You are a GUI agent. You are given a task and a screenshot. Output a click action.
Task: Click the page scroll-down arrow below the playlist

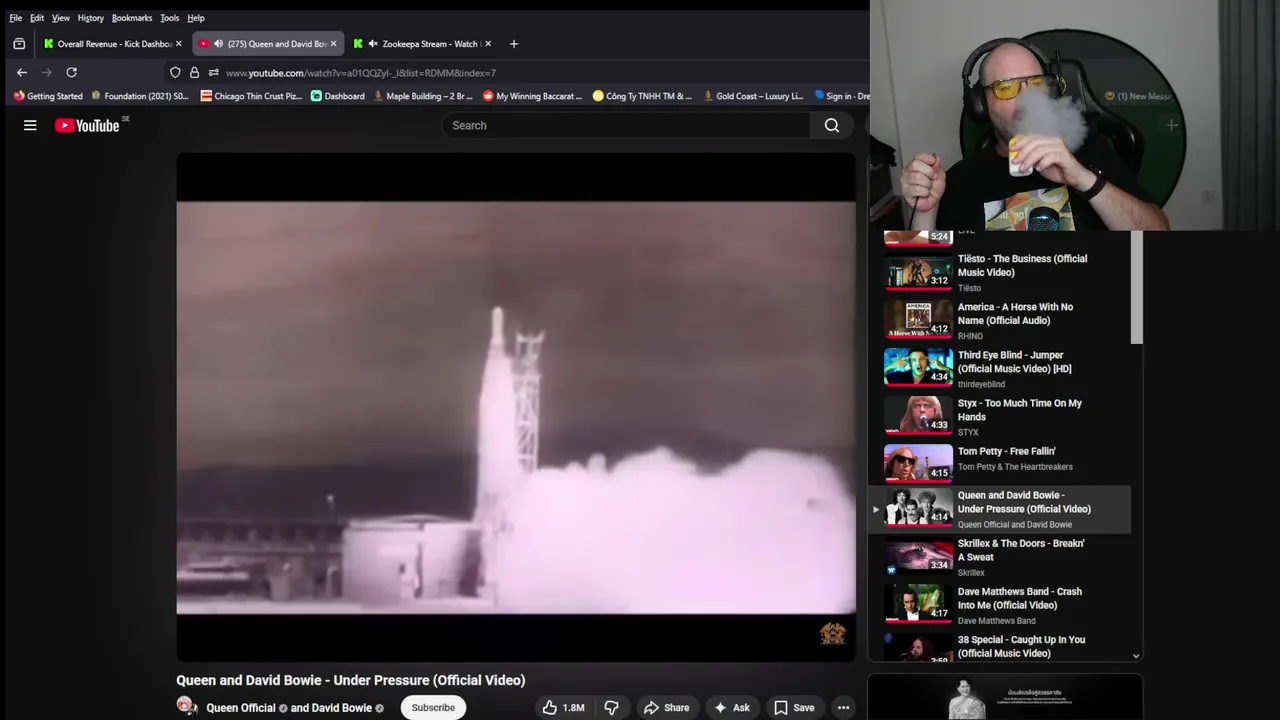point(1136,656)
